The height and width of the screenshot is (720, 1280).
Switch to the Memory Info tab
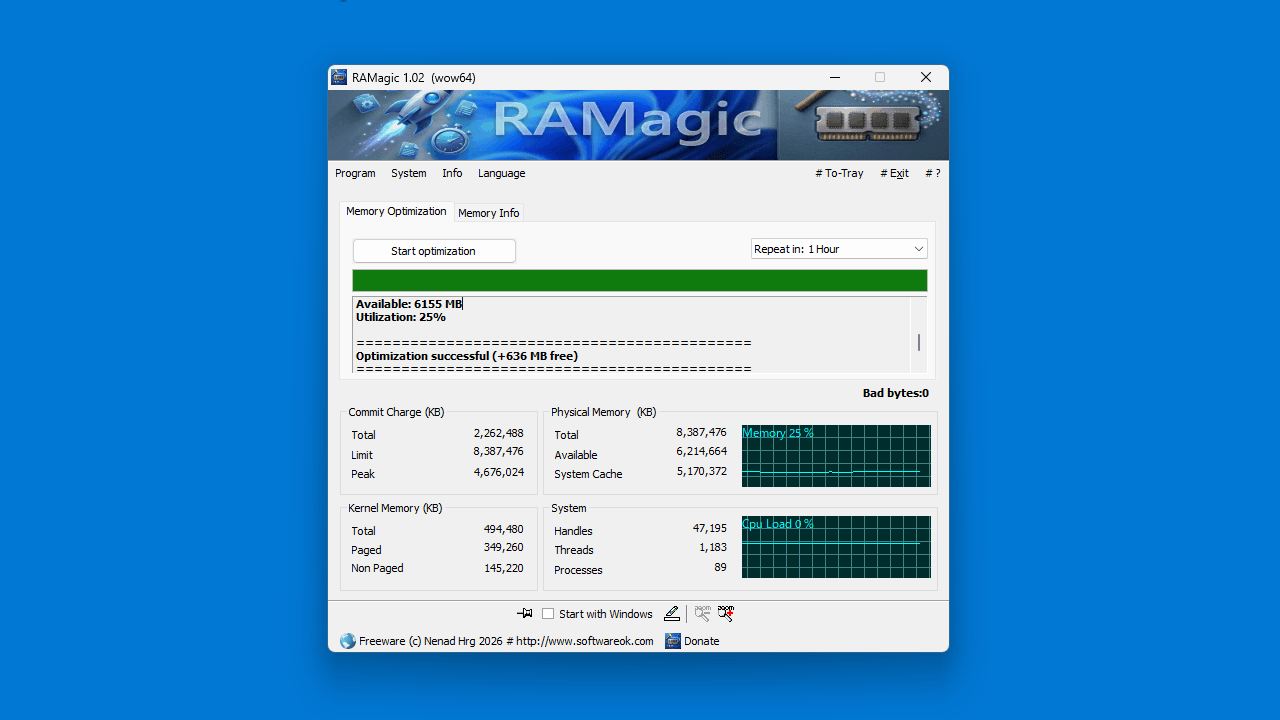coord(488,212)
